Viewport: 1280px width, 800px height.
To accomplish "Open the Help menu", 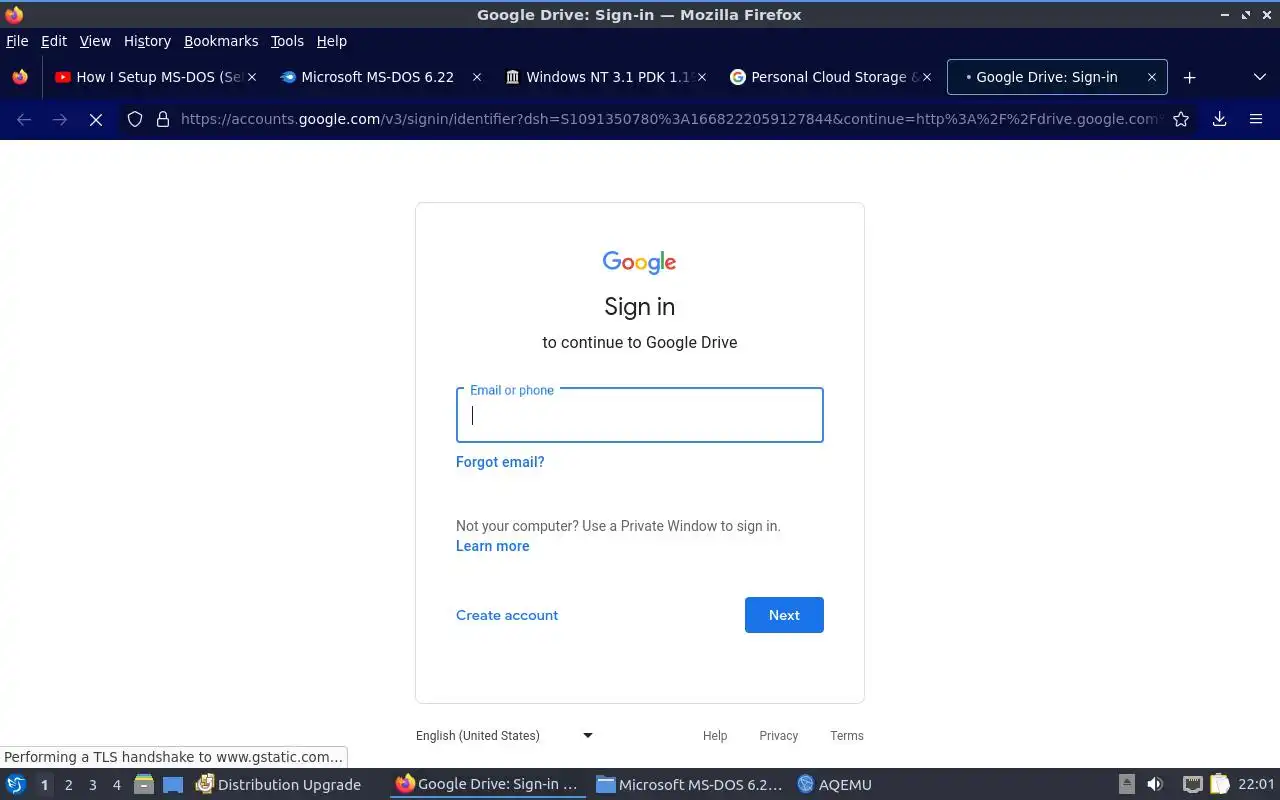I will [x=332, y=41].
